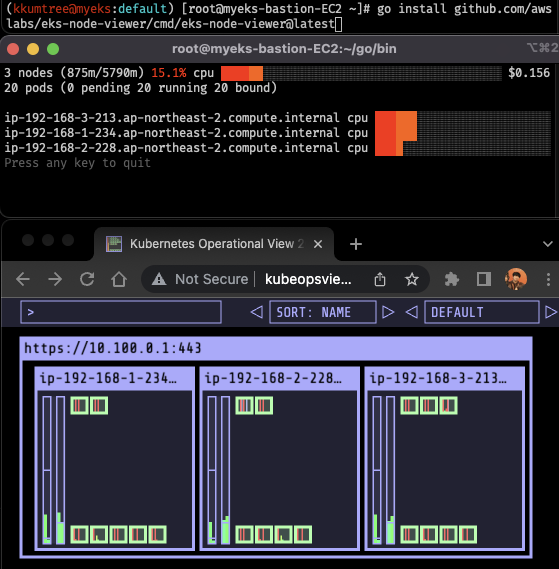The image size is (559, 569).
Task: Click the $0.156 cost value in terminal
Action: tap(529, 73)
